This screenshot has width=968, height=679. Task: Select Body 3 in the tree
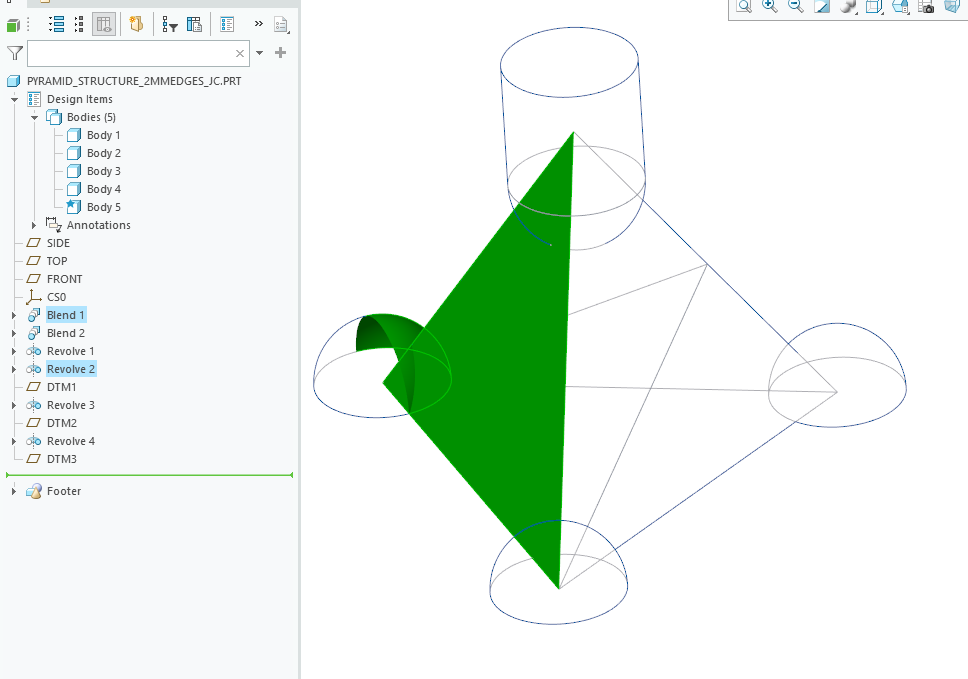pos(104,171)
